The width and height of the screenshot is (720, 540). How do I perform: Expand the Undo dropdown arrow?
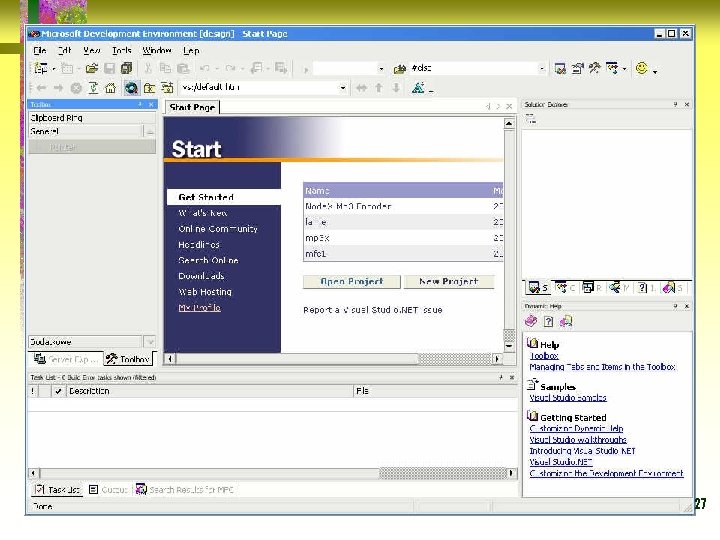[x=216, y=69]
